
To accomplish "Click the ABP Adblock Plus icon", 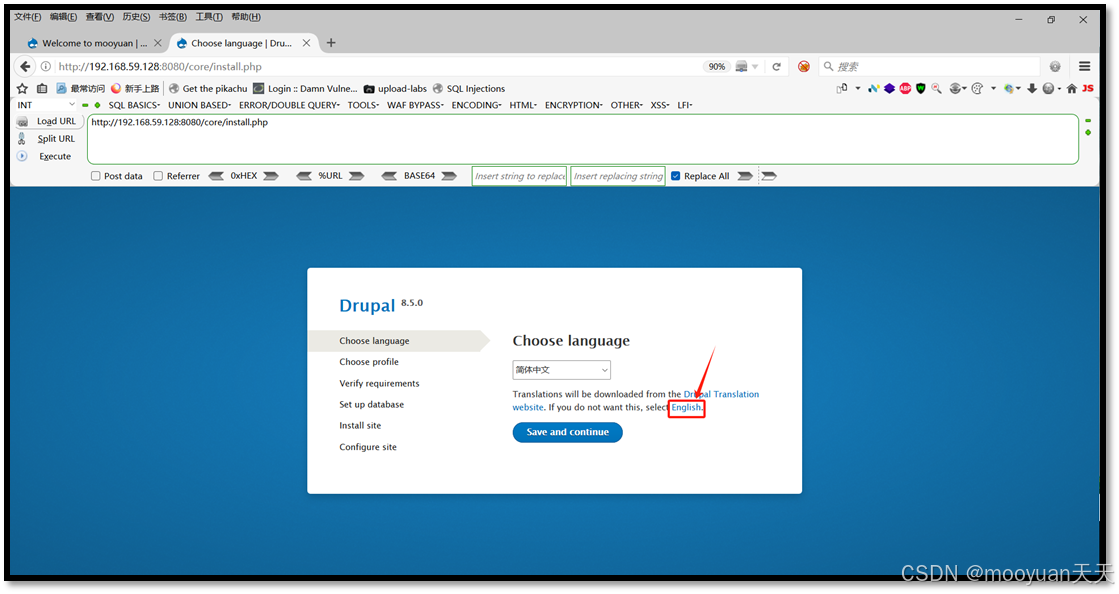I will point(905,89).
